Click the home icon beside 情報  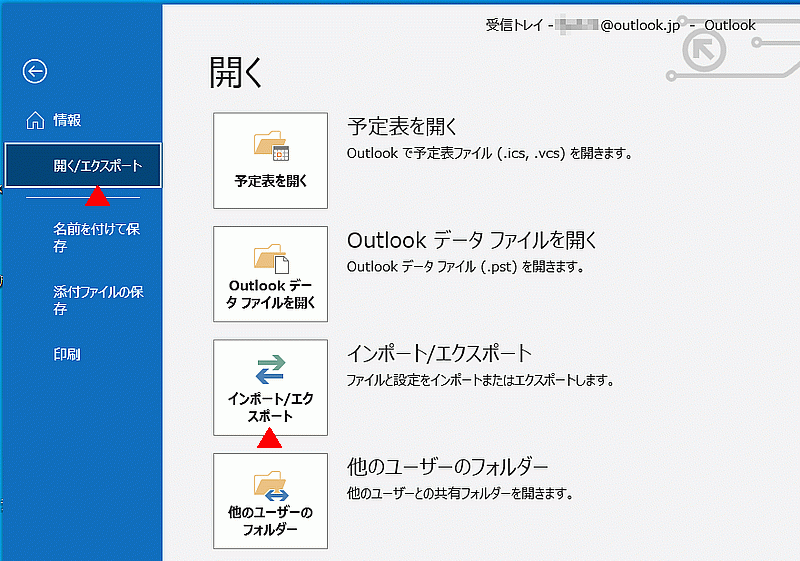pos(35,120)
